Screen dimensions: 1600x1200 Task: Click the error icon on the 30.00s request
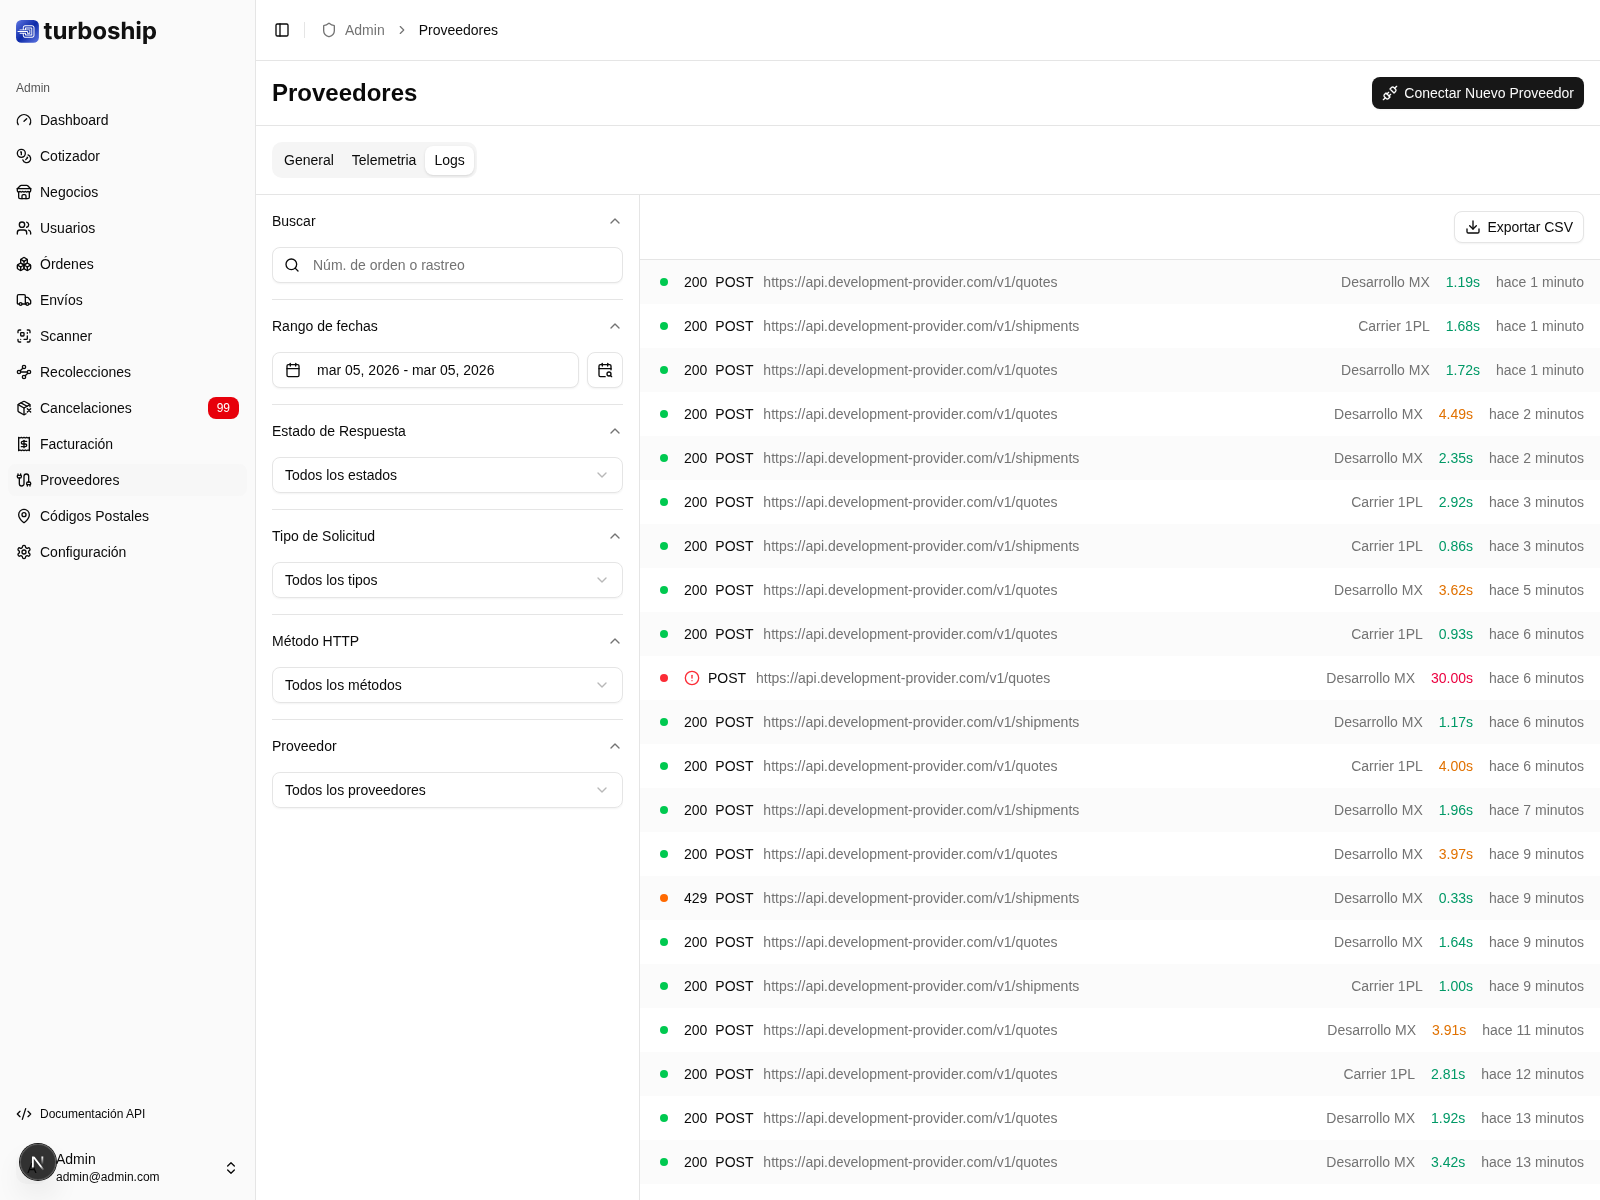coord(691,678)
